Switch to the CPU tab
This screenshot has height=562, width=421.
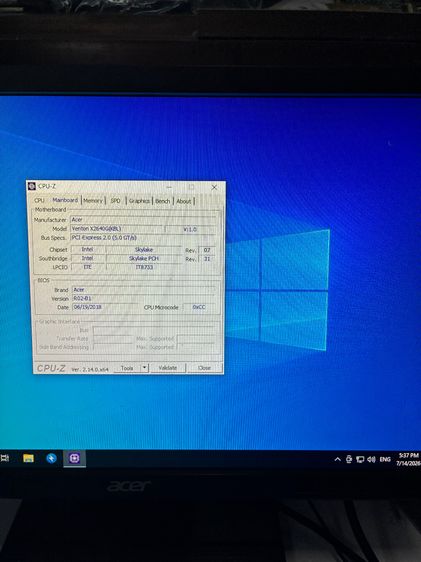point(39,200)
